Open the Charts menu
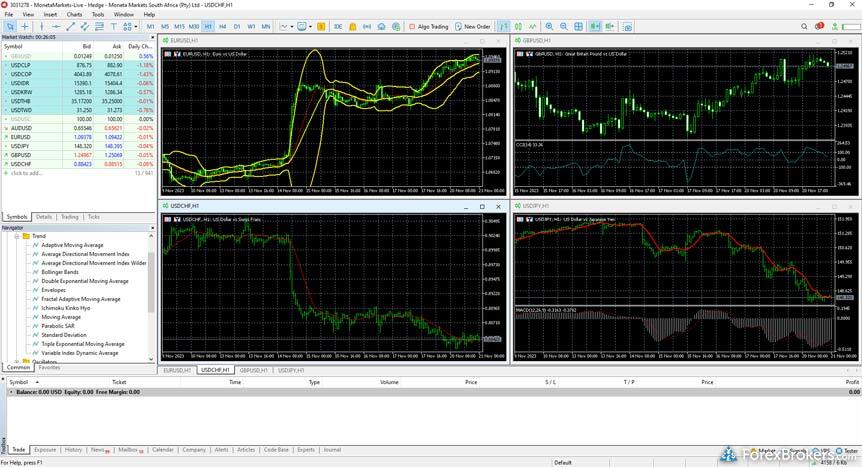The image size is (862, 467). pos(74,14)
